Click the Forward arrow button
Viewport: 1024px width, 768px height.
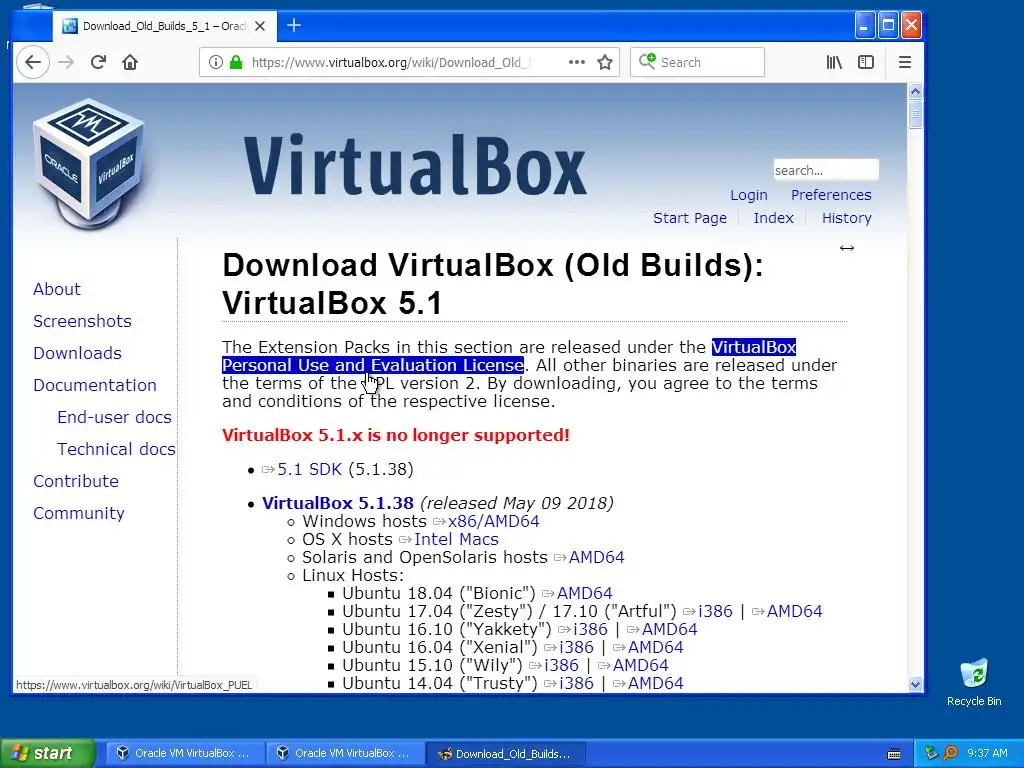(66, 62)
